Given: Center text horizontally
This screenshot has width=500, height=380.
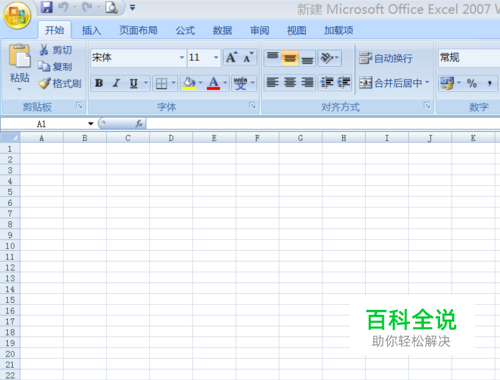Looking at the screenshot, I should (x=290, y=82).
